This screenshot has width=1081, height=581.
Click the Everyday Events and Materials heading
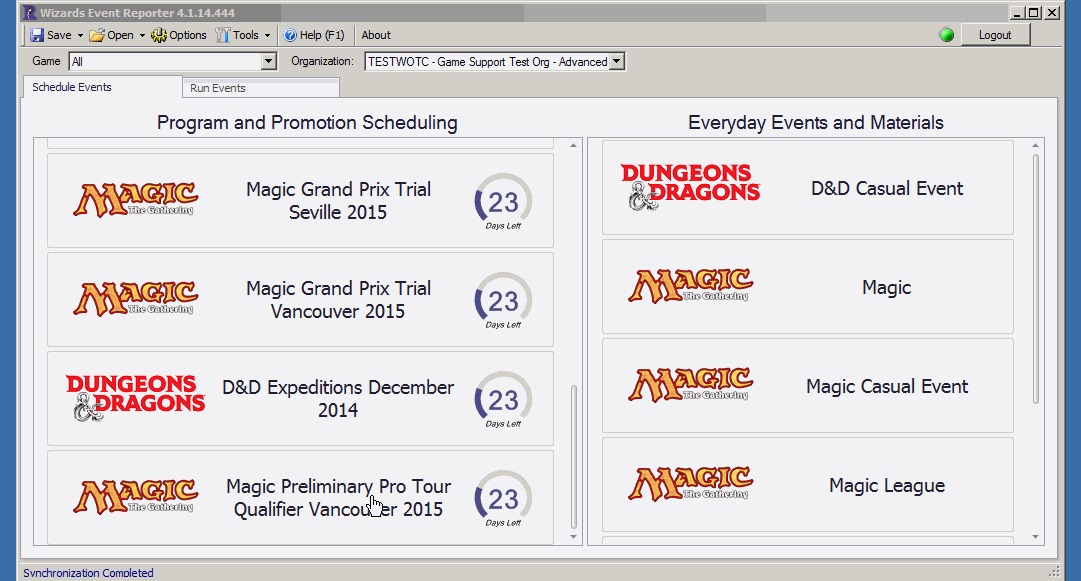pyautogui.click(x=816, y=123)
